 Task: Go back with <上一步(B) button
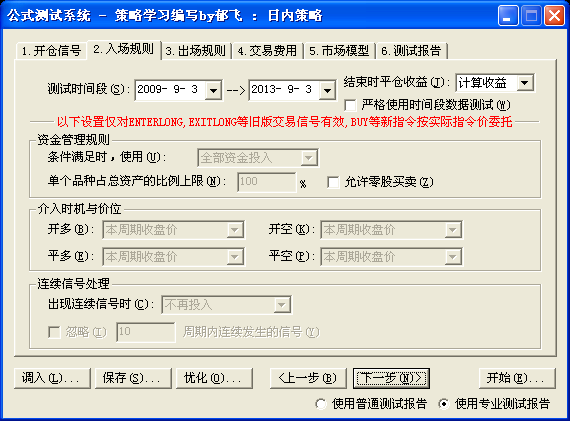click(x=308, y=378)
